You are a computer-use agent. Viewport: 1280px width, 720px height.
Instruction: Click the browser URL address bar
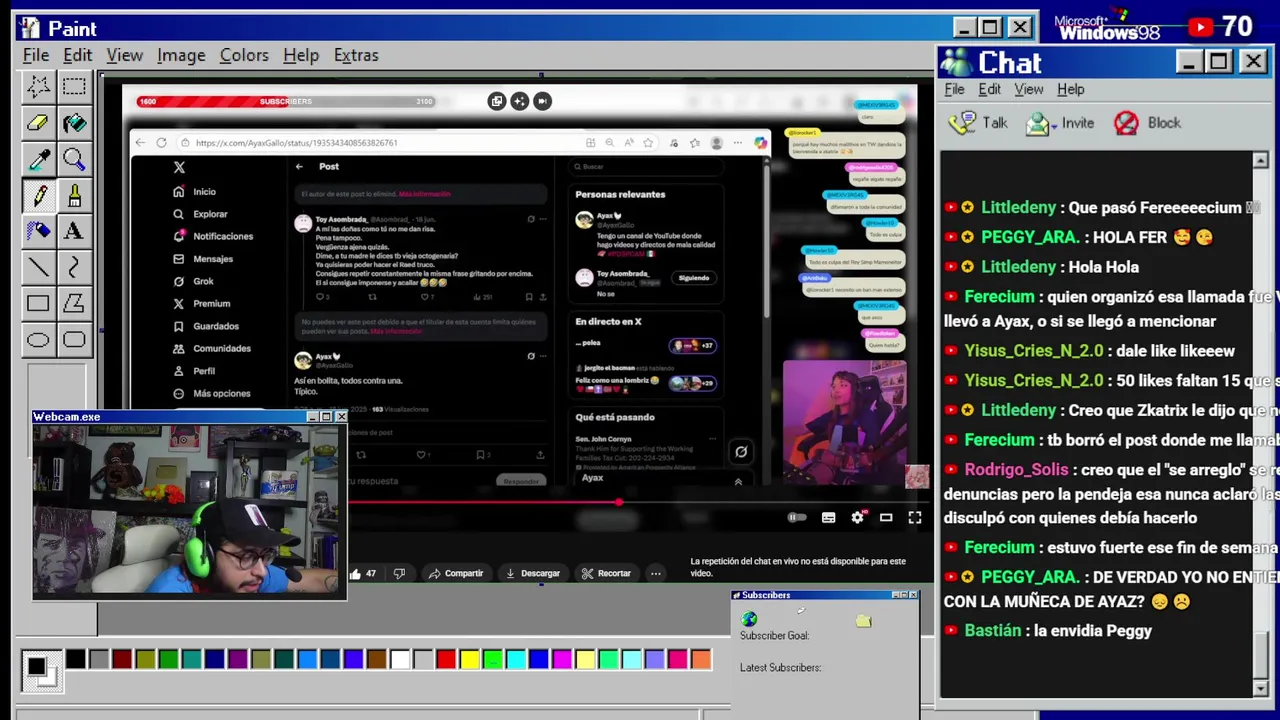coord(380,143)
